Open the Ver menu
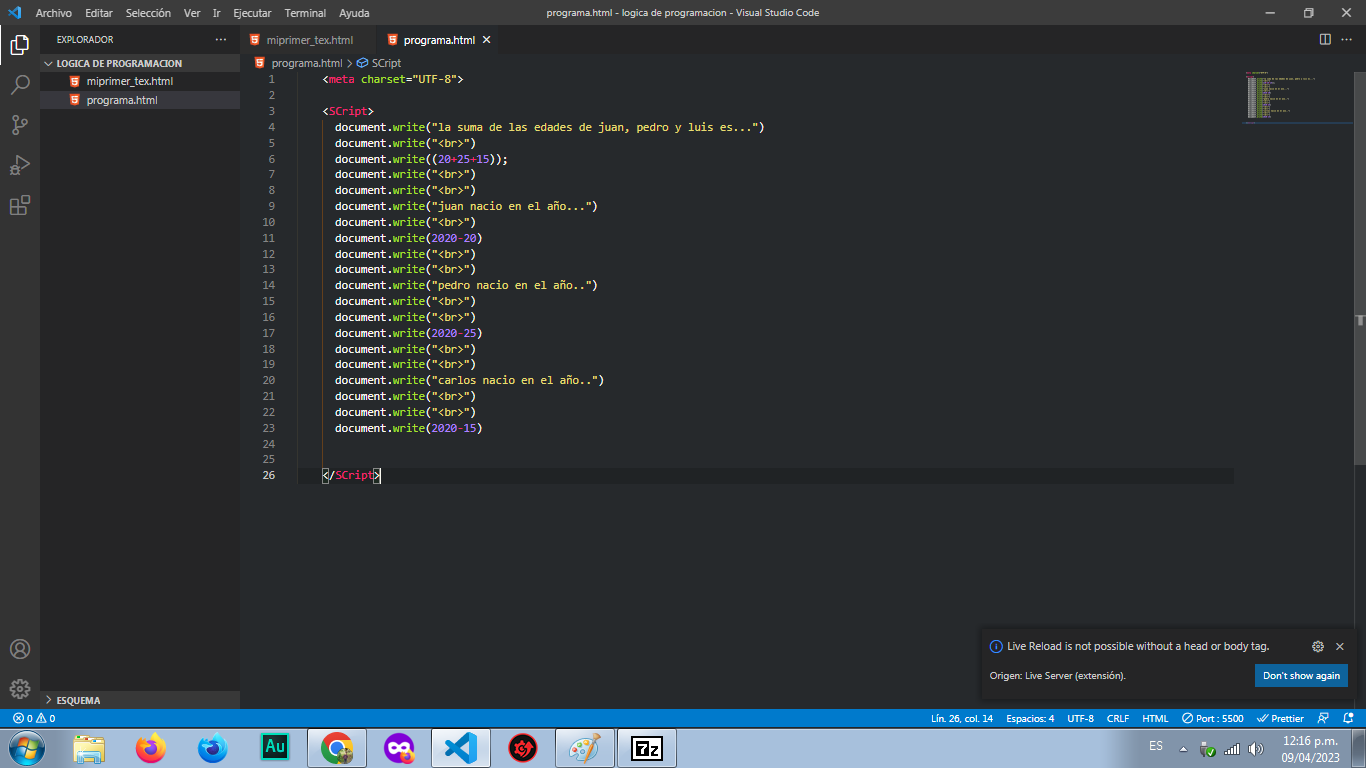Screen dimensions: 1366x768 pyautogui.click(x=192, y=13)
